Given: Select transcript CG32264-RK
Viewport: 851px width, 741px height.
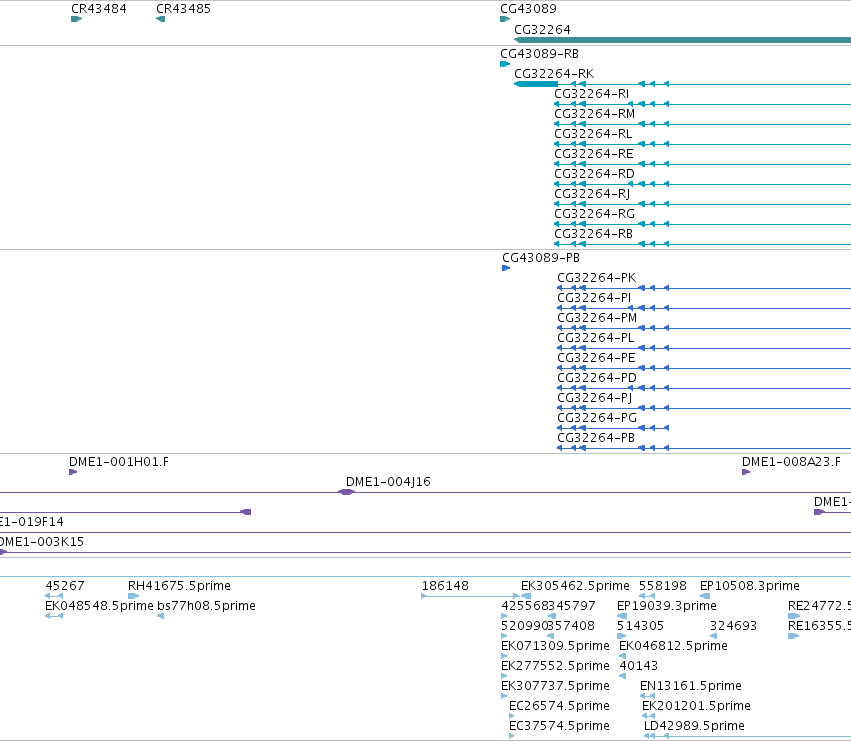Looking at the screenshot, I should pyautogui.click(x=682, y=84).
